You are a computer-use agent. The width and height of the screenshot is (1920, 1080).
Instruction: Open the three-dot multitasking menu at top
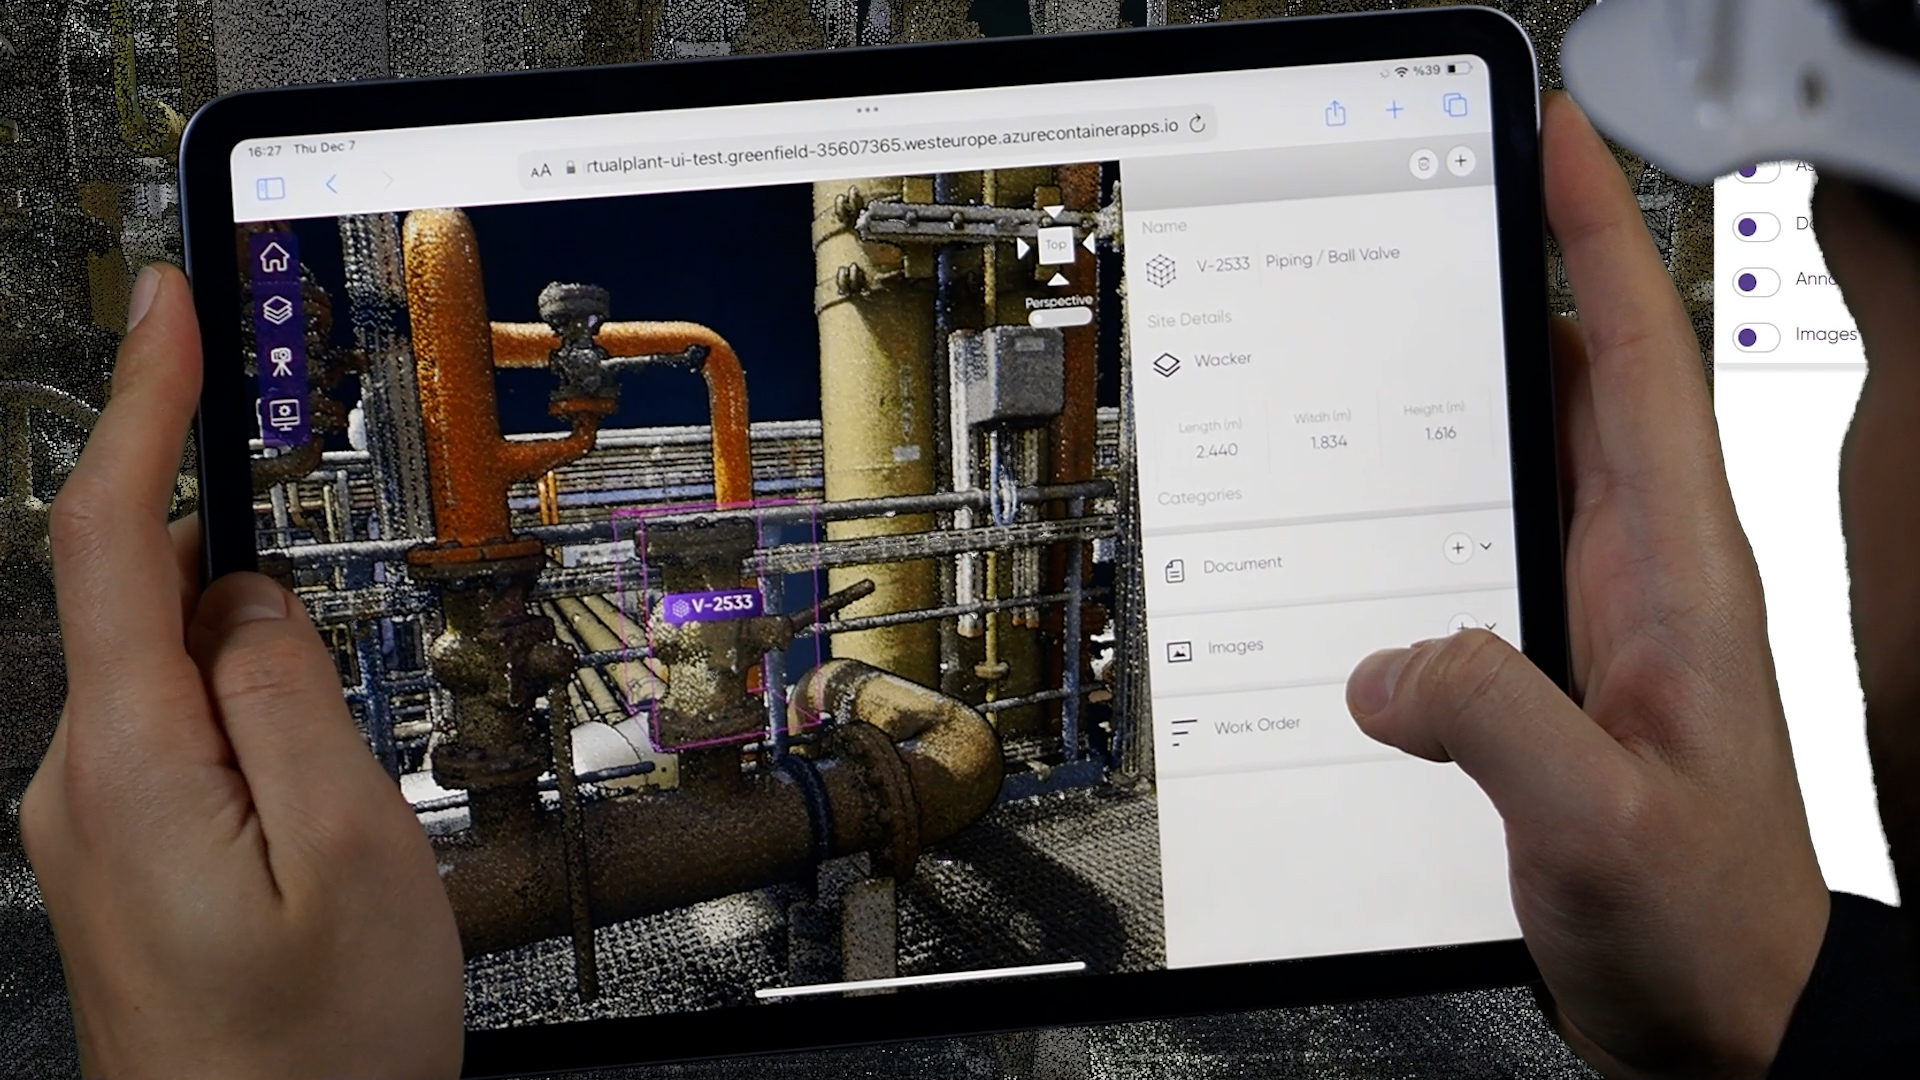867,110
